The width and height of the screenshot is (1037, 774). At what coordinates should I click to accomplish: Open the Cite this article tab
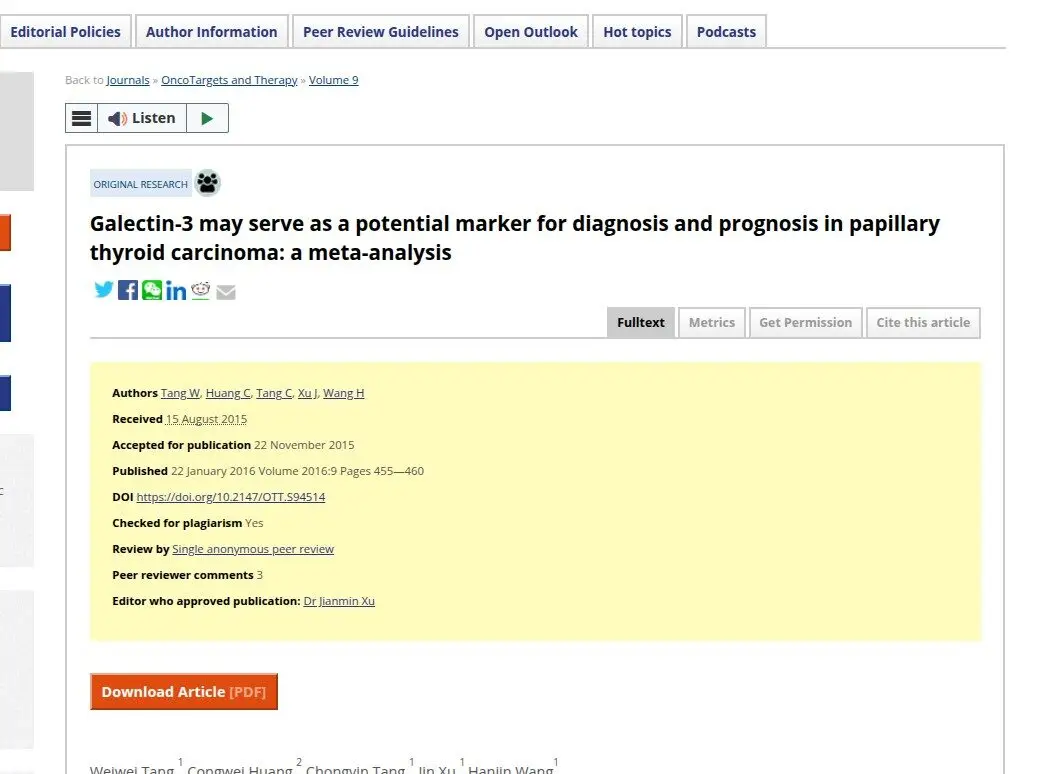coord(923,323)
